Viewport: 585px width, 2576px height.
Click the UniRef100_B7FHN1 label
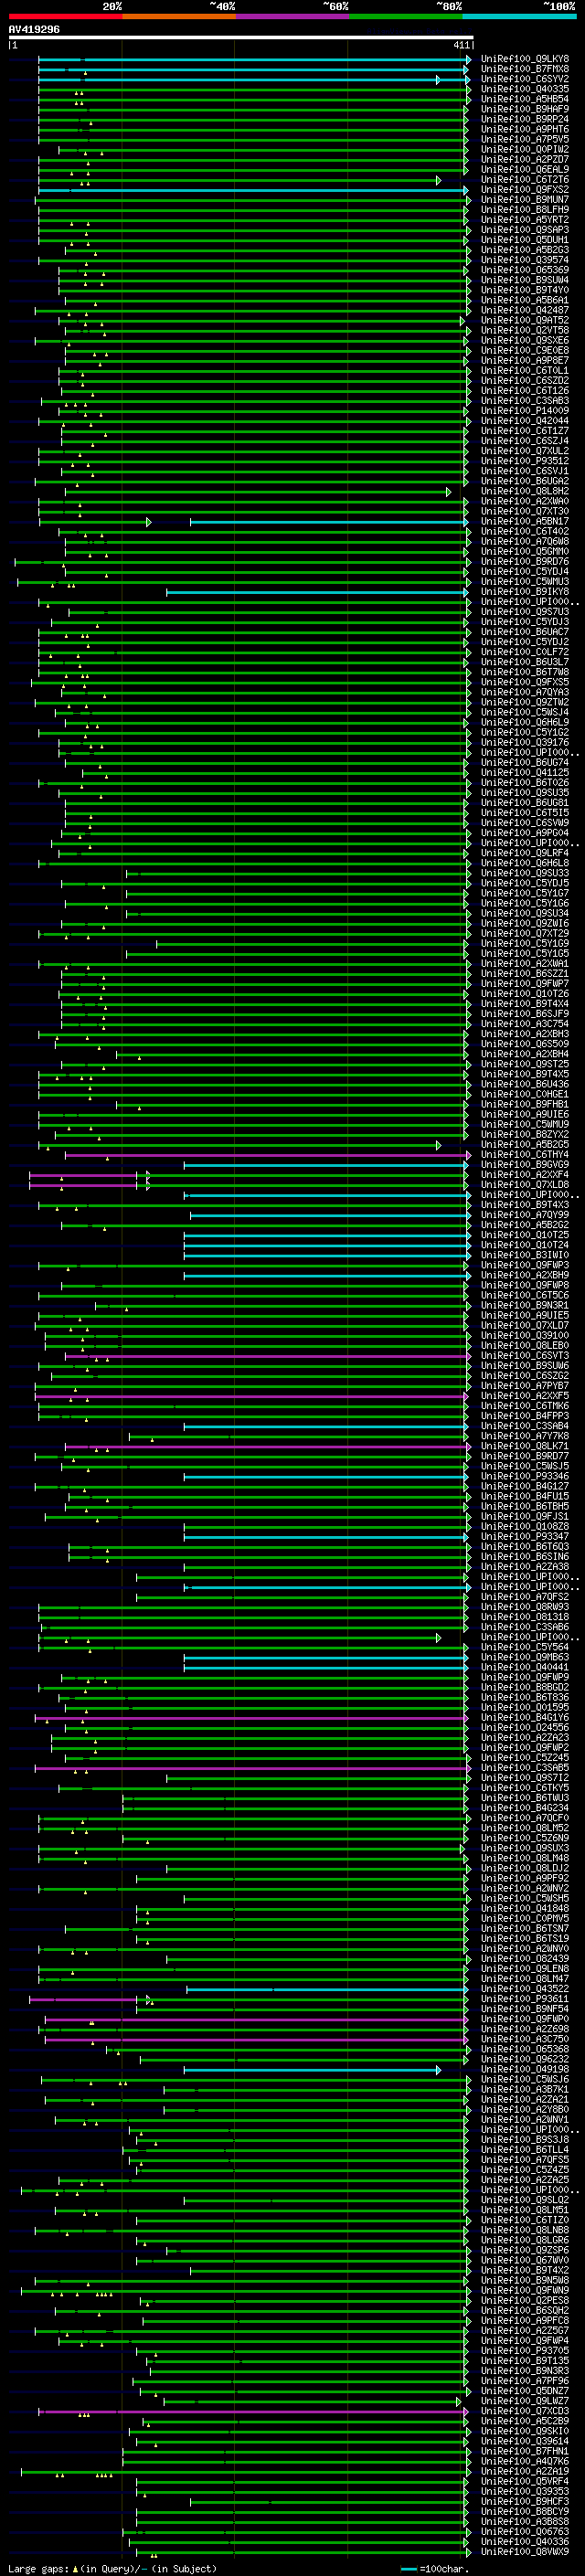pos(525,2452)
